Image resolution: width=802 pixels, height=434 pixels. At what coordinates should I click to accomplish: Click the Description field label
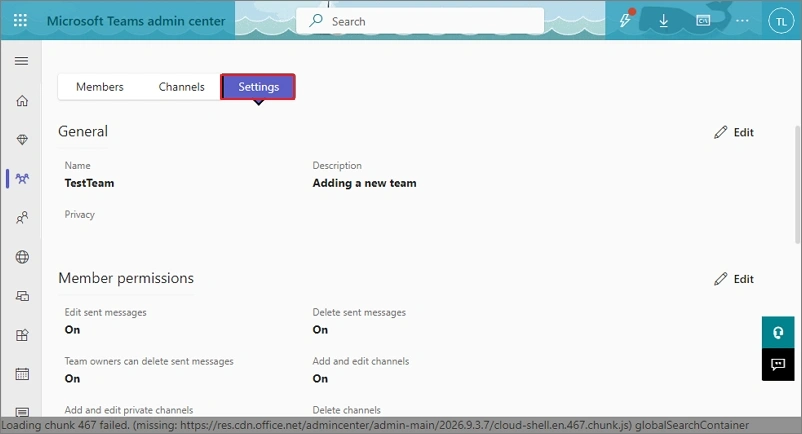pos(337,166)
